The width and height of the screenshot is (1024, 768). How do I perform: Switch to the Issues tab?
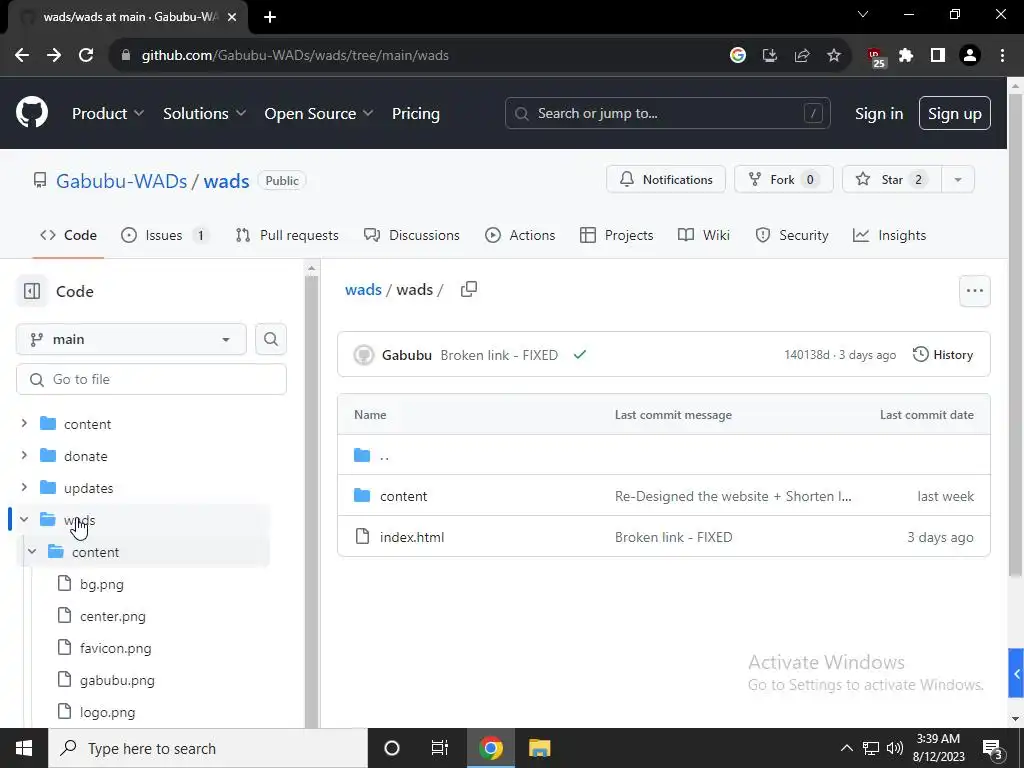point(166,235)
